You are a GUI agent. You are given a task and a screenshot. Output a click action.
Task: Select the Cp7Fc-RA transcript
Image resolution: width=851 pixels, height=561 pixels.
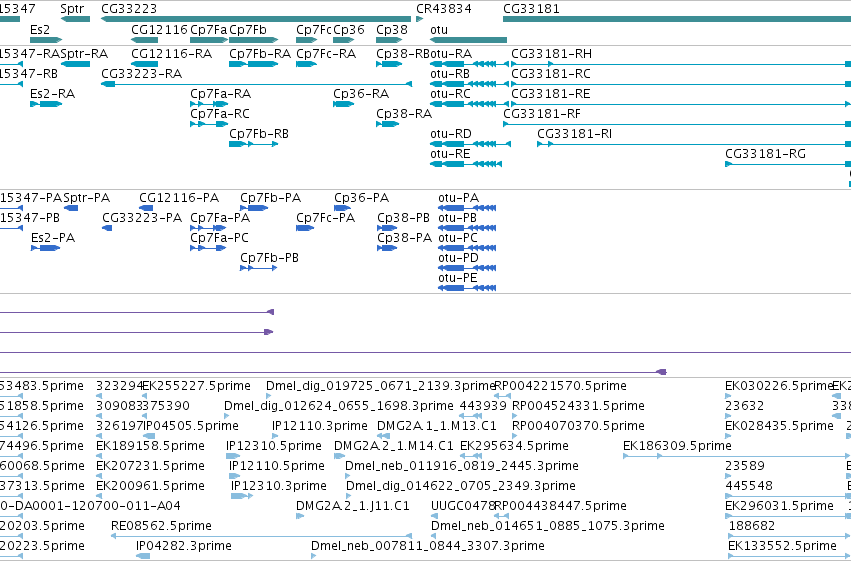326,54
